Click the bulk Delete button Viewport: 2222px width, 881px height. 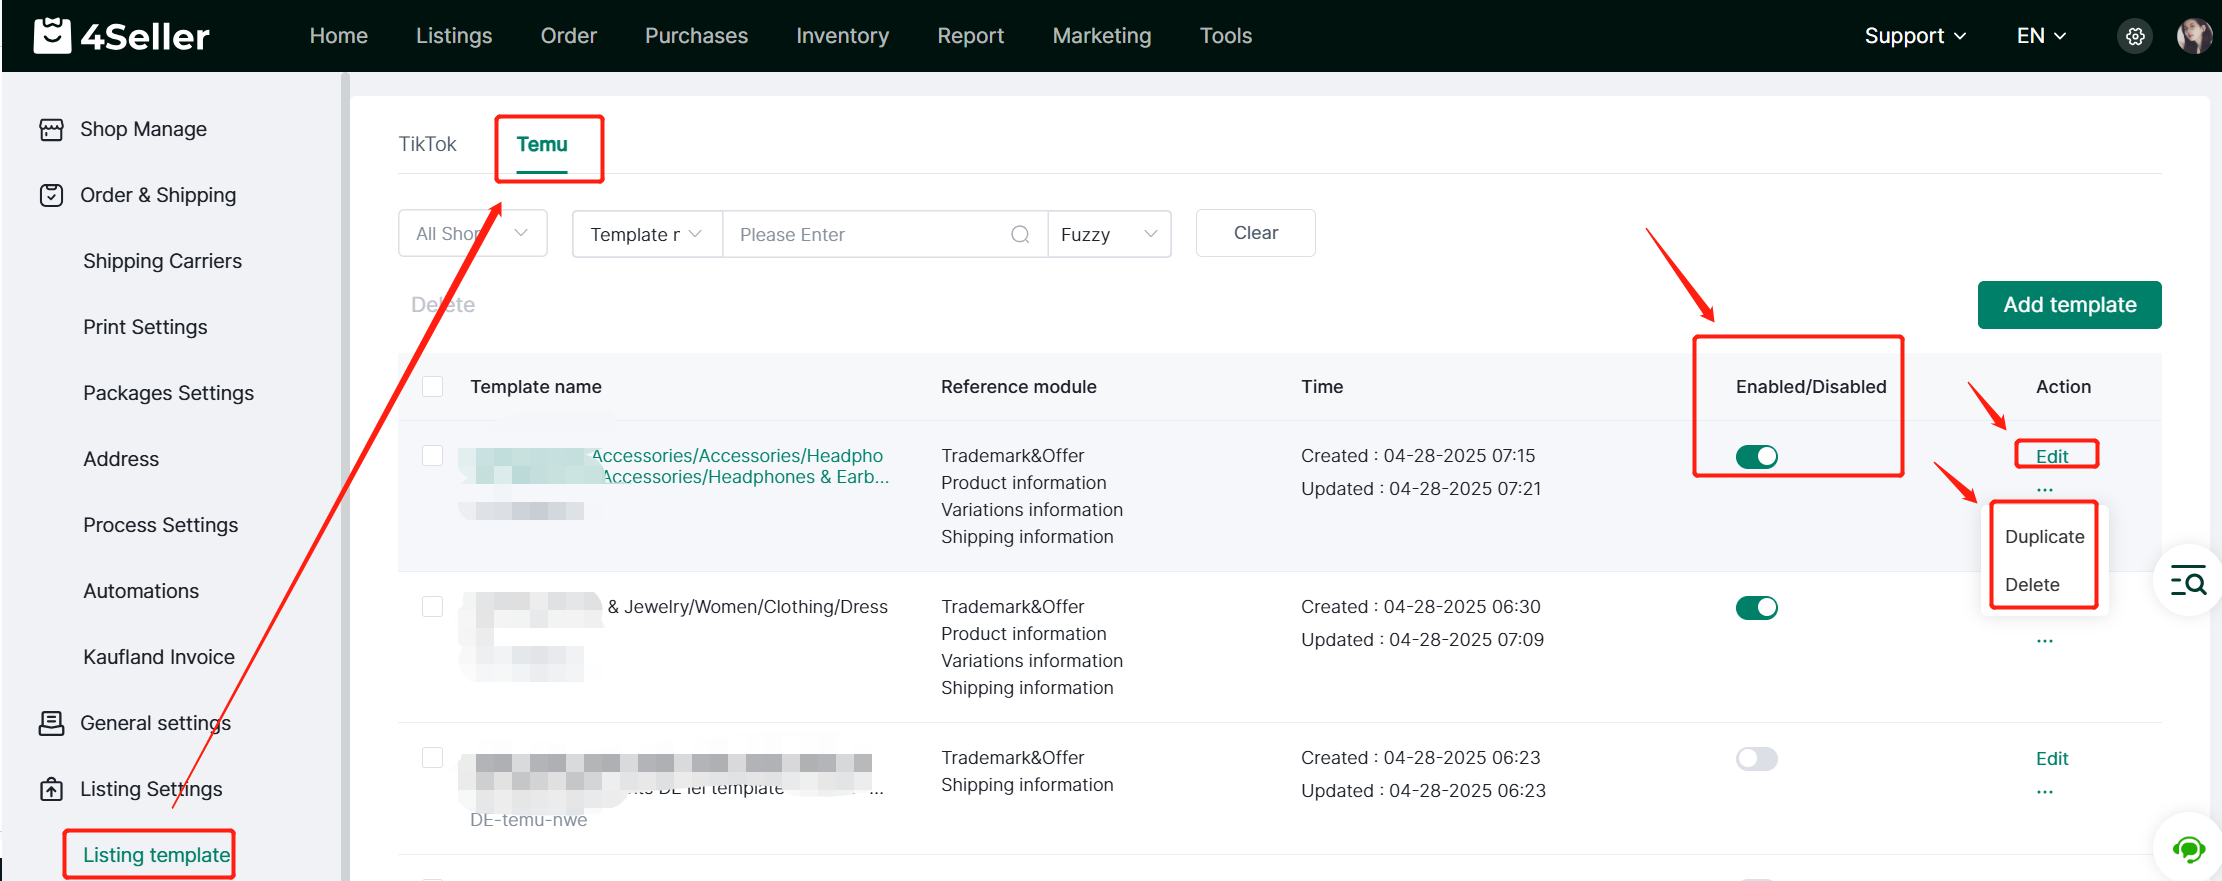(443, 305)
